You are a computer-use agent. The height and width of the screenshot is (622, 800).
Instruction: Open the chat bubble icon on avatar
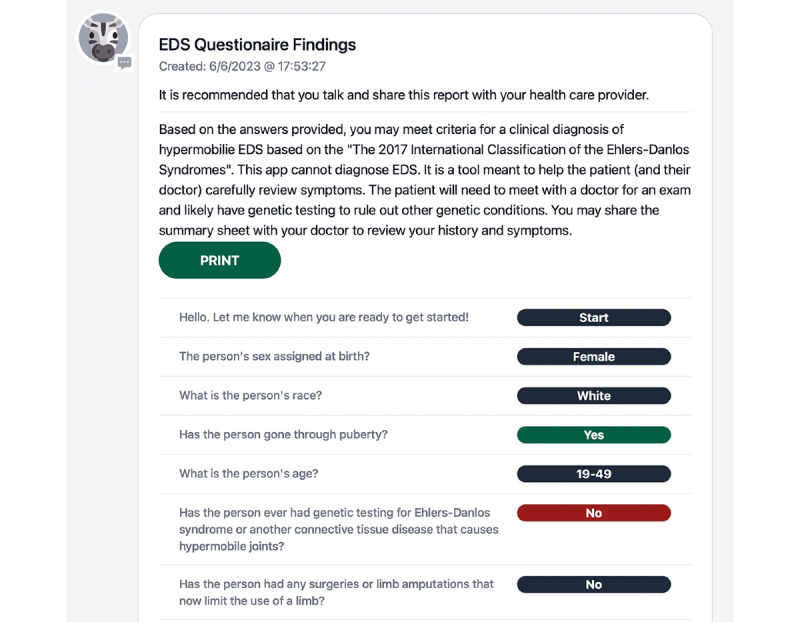124,63
